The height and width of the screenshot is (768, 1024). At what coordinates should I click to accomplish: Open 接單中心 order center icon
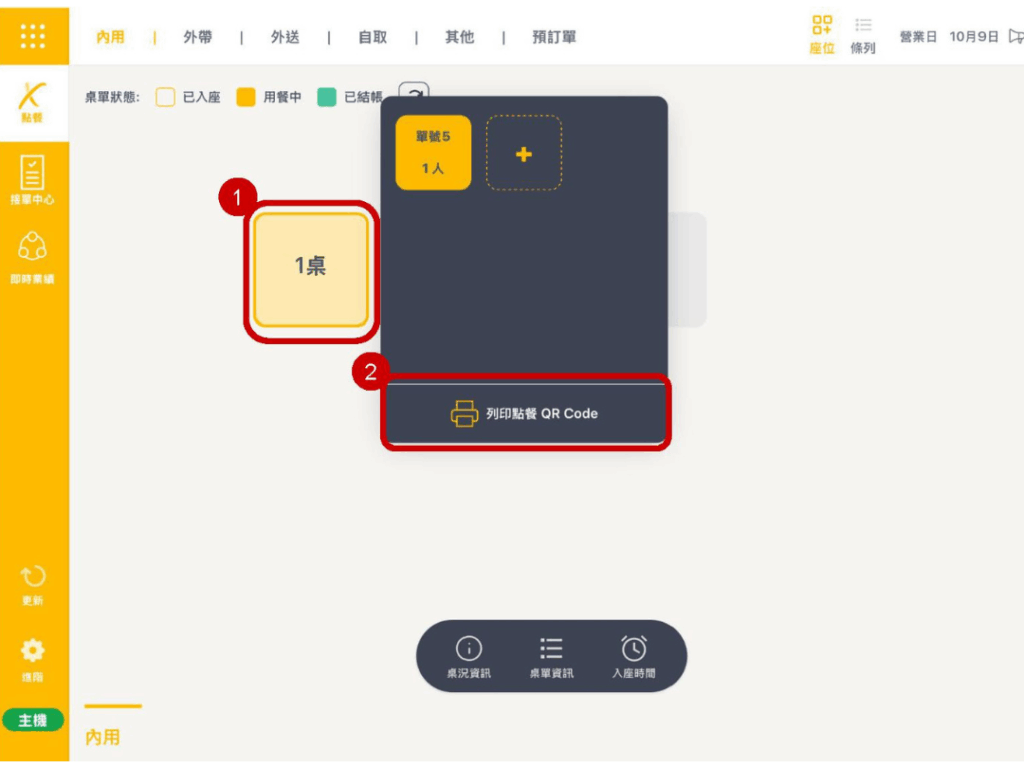click(32, 180)
